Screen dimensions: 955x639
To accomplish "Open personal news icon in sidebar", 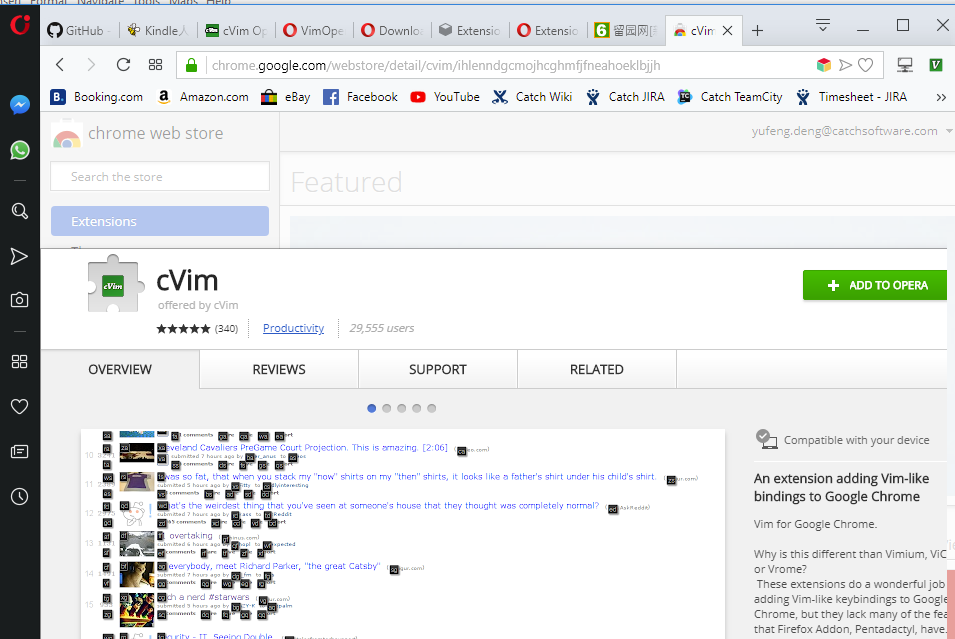I will click(19, 451).
